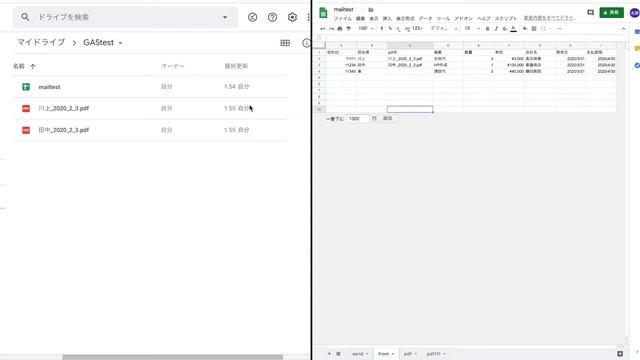Click the paint format icon

pyautogui.click(x=349, y=29)
